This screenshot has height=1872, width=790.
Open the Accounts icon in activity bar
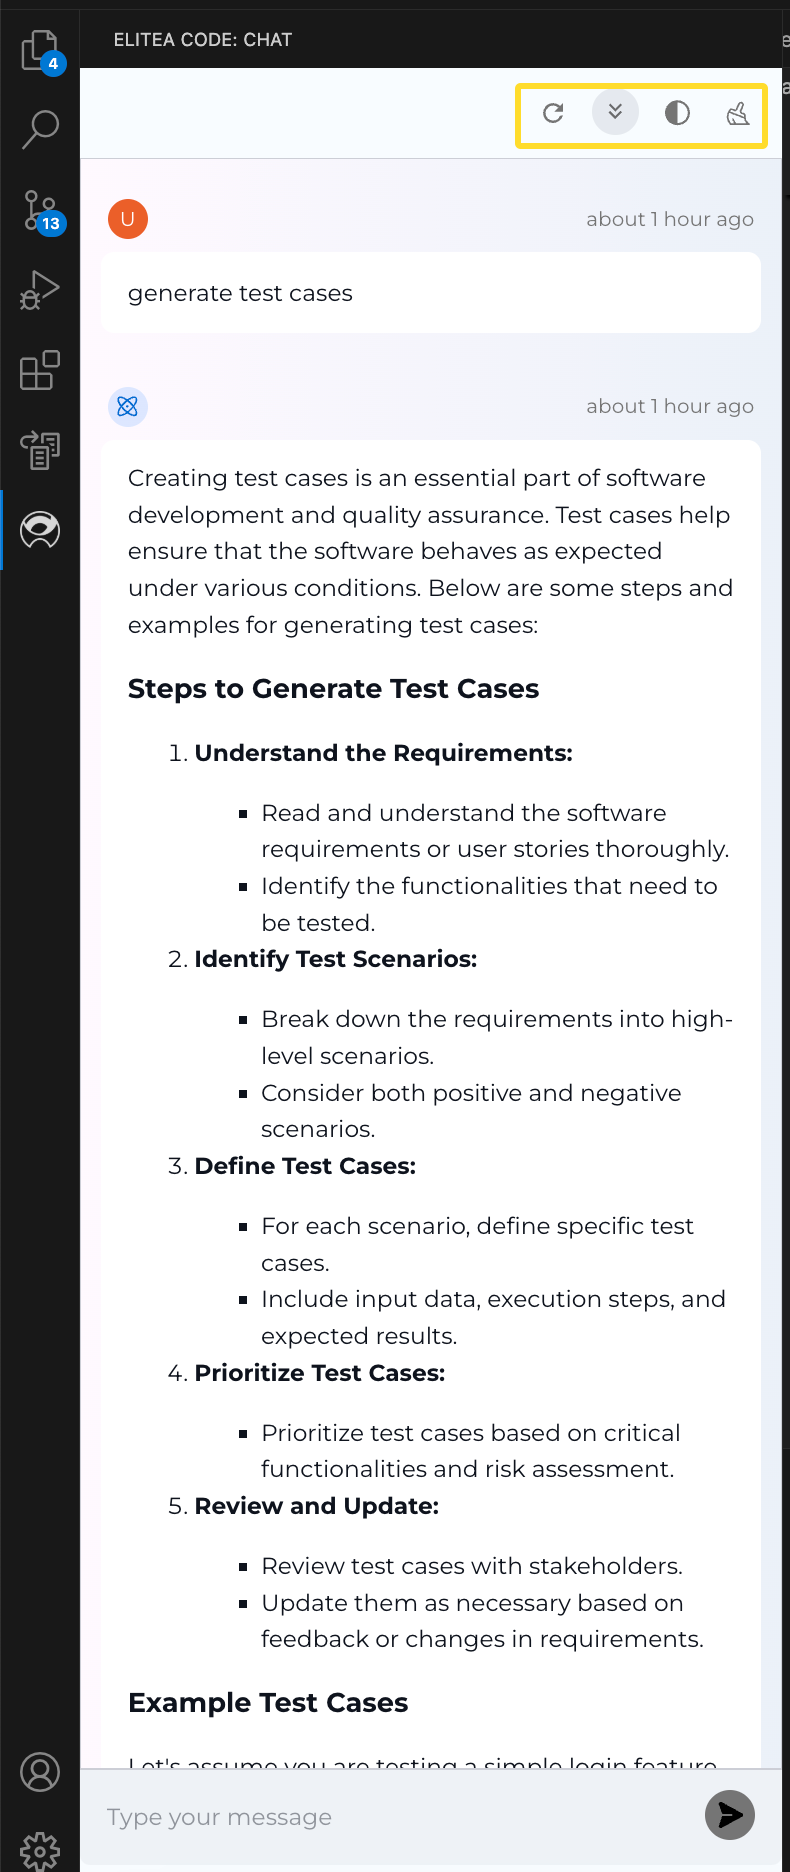[x=40, y=1772]
